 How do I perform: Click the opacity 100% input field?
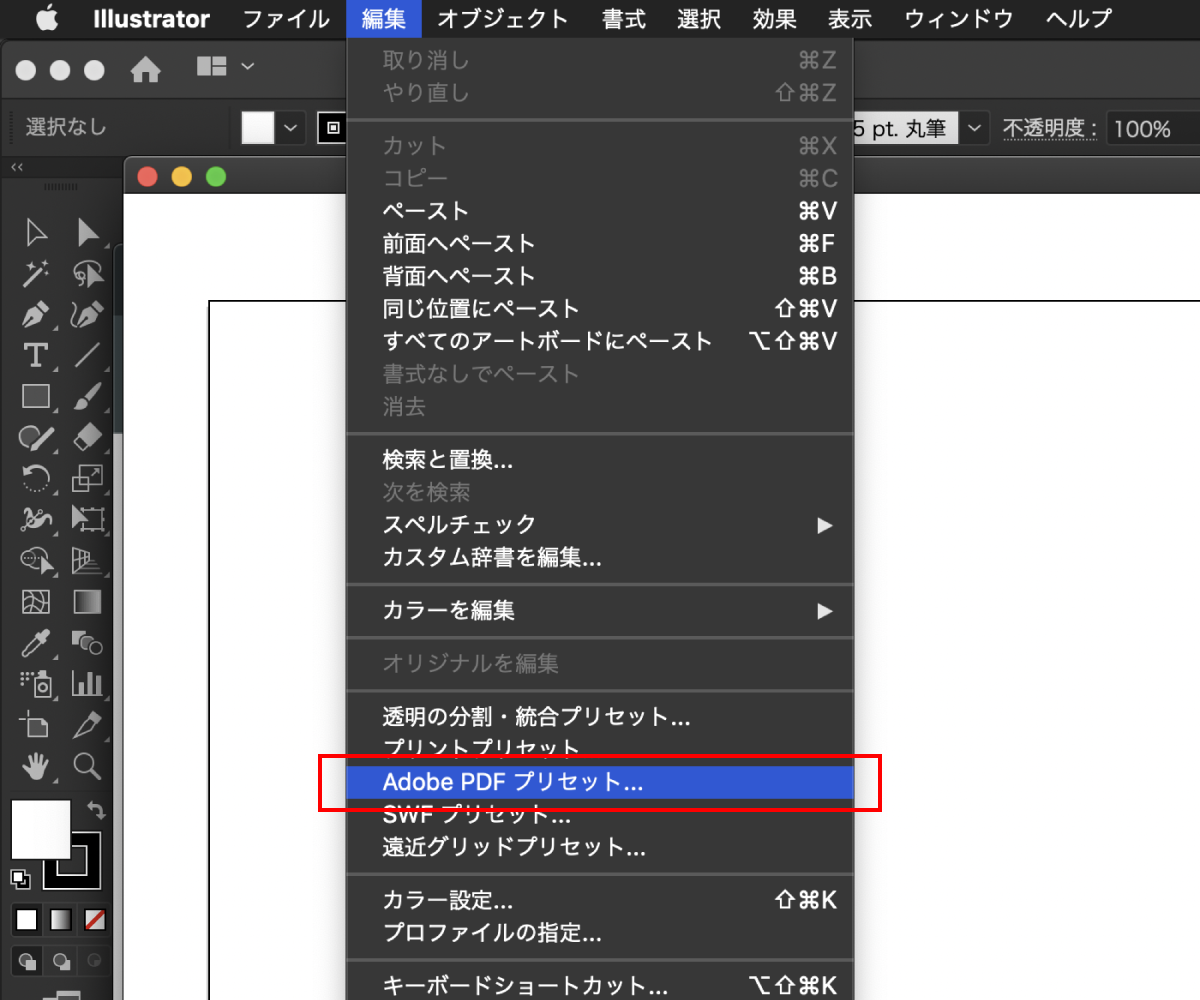[x=1152, y=128]
